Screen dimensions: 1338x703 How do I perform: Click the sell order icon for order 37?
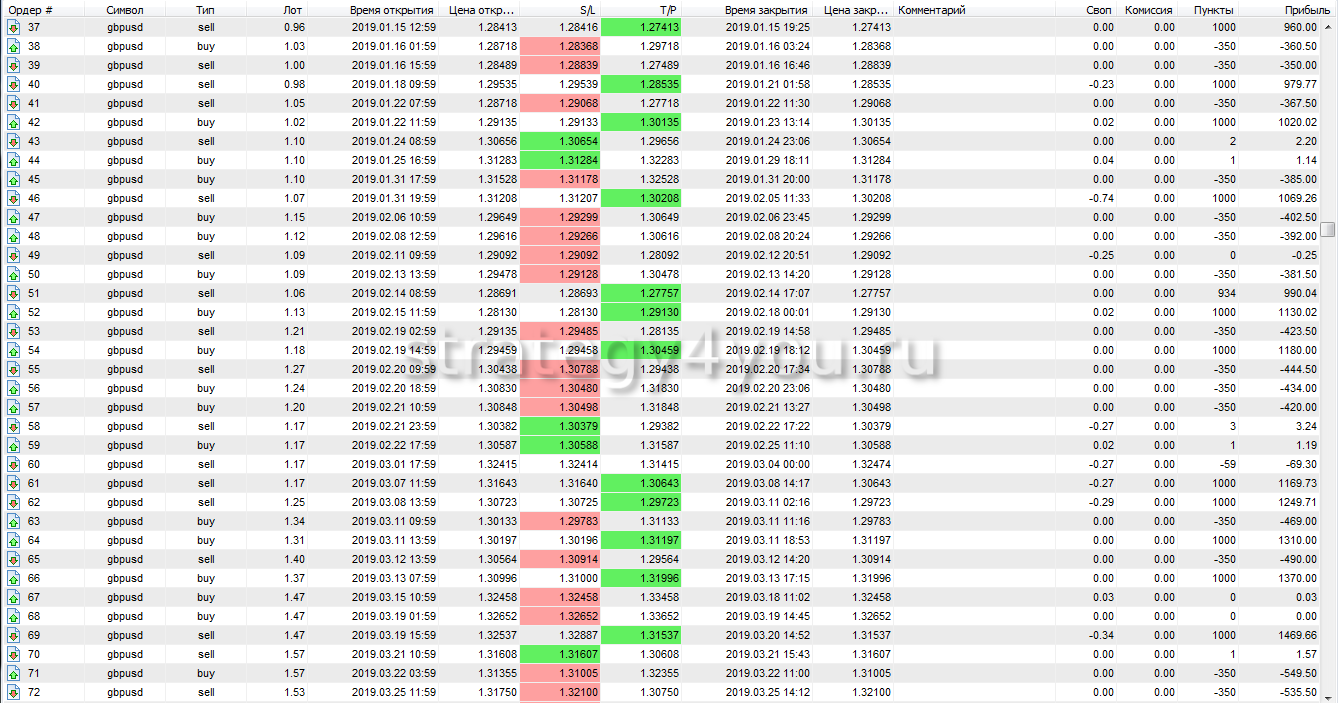(x=13, y=28)
